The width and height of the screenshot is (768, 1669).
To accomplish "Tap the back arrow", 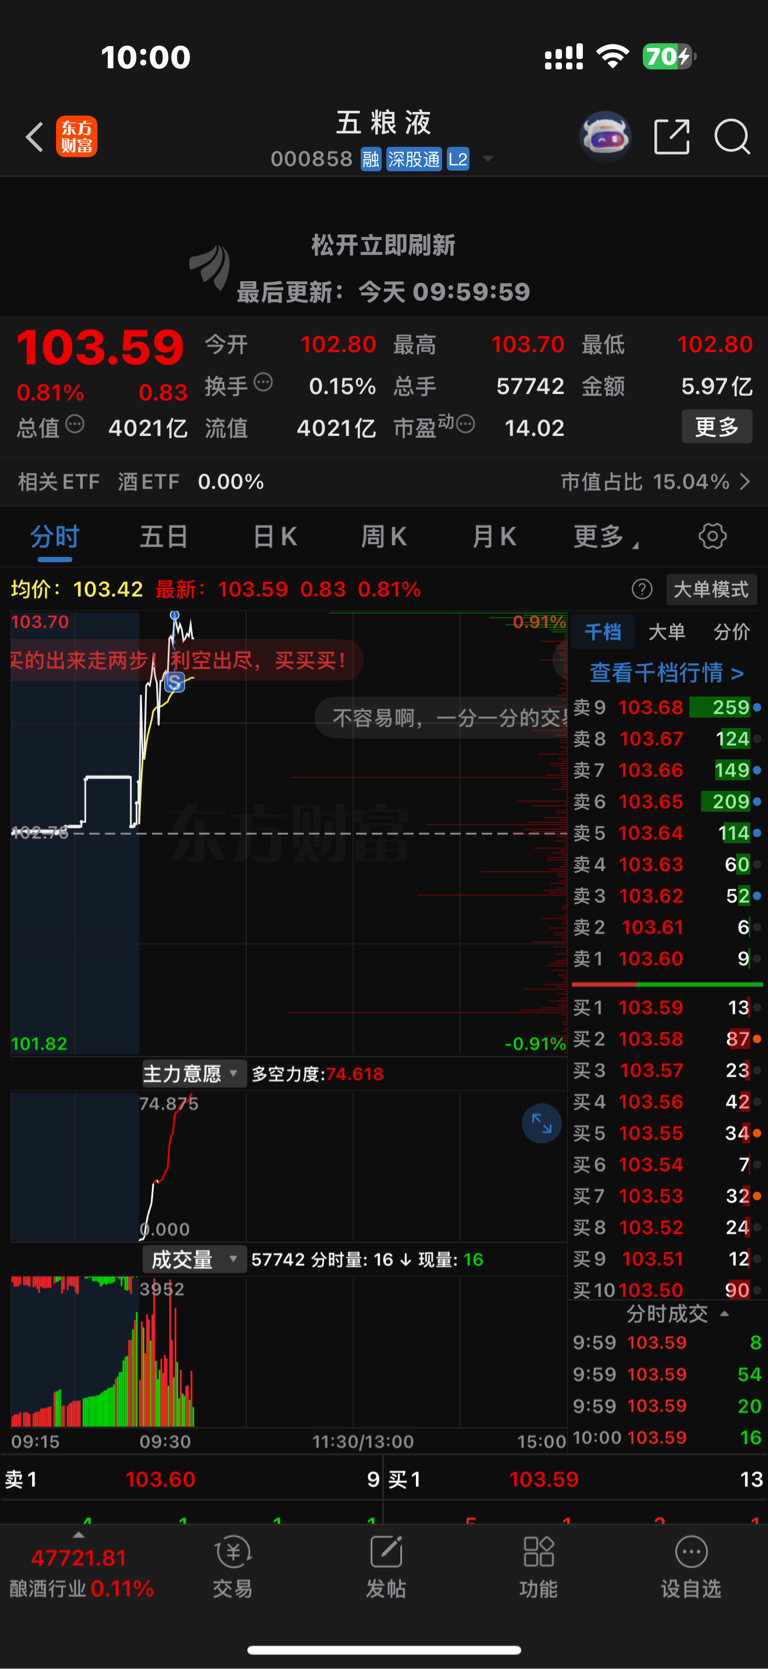I will [34, 137].
